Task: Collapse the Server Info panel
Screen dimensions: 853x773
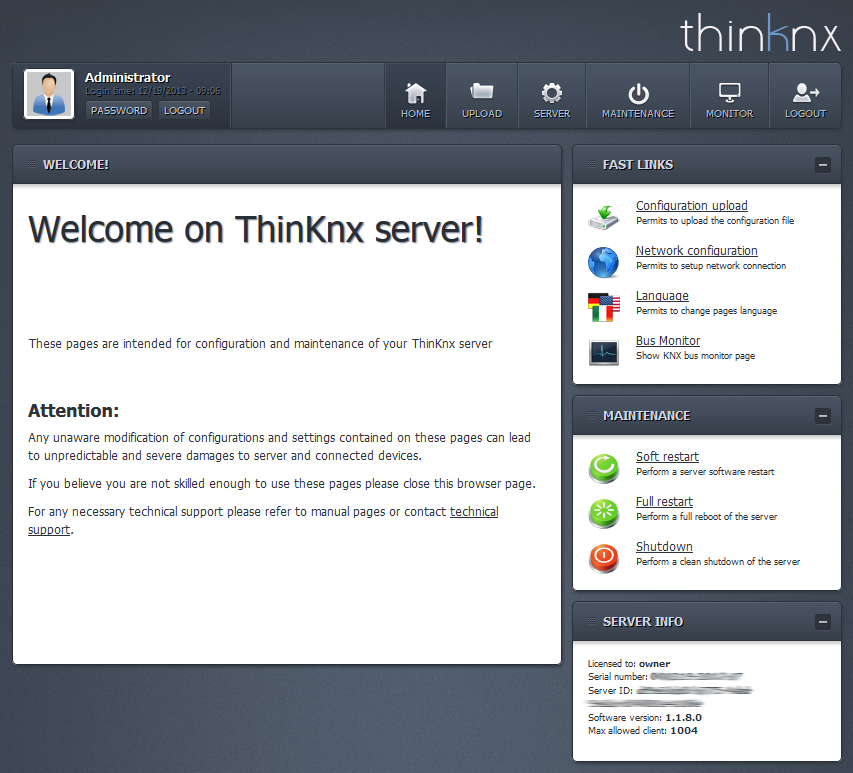Action: click(x=823, y=622)
